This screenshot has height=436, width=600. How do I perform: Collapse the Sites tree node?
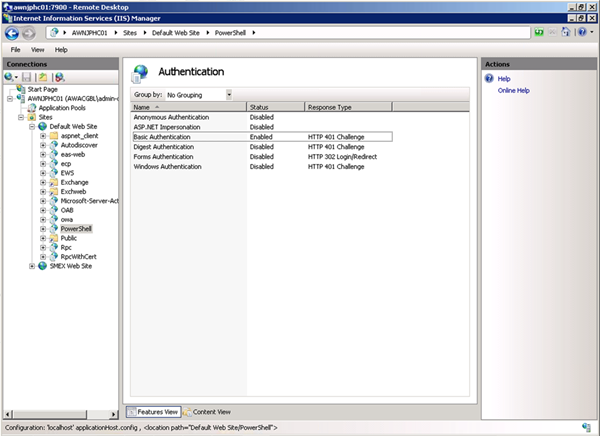[21, 117]
